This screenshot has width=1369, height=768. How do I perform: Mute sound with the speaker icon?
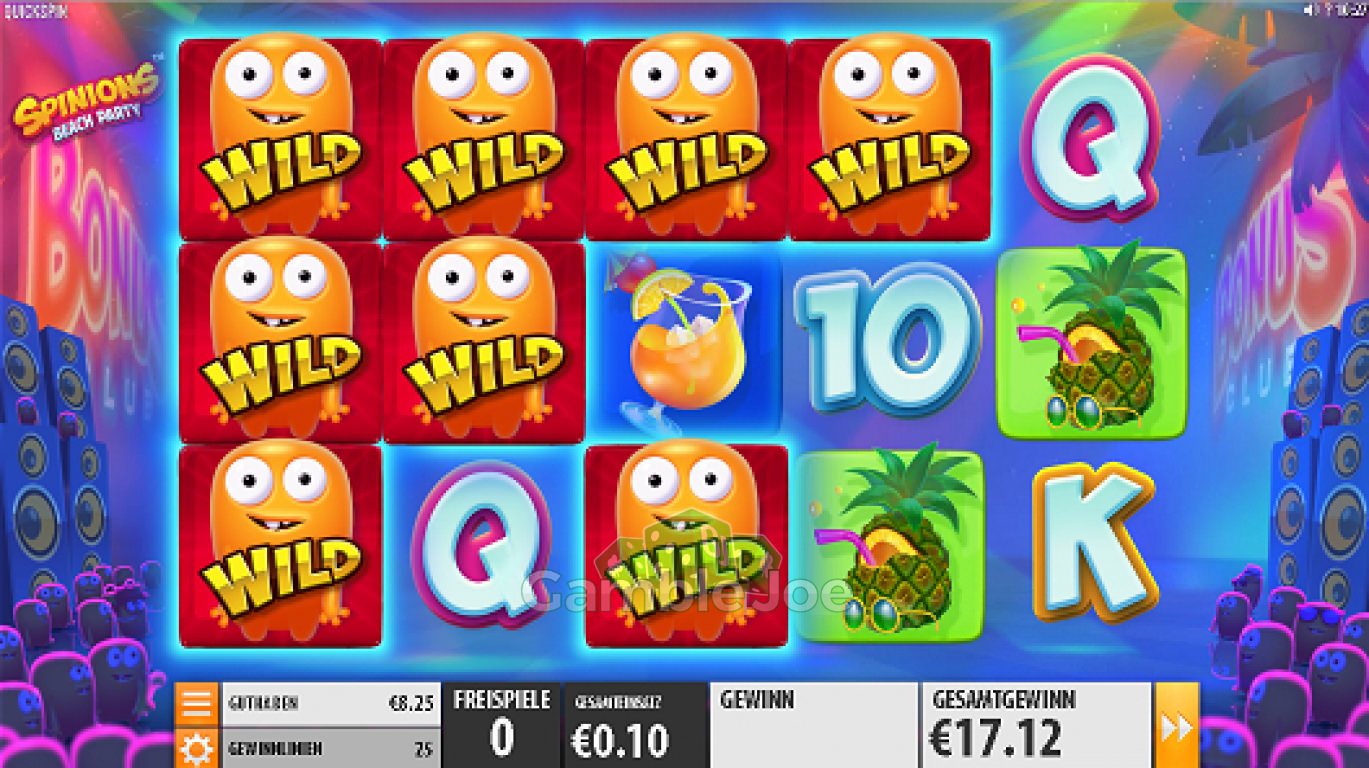pos(1311,9)
